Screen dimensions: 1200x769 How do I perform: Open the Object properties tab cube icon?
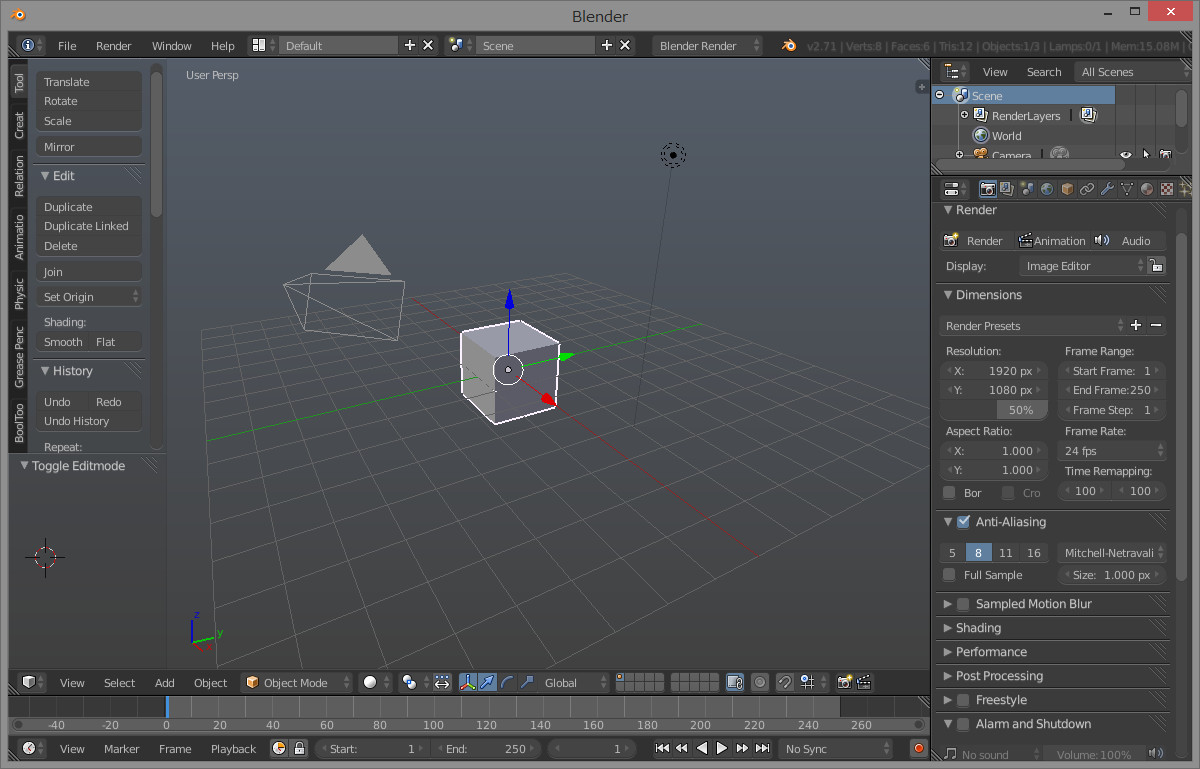(1067, 188)
